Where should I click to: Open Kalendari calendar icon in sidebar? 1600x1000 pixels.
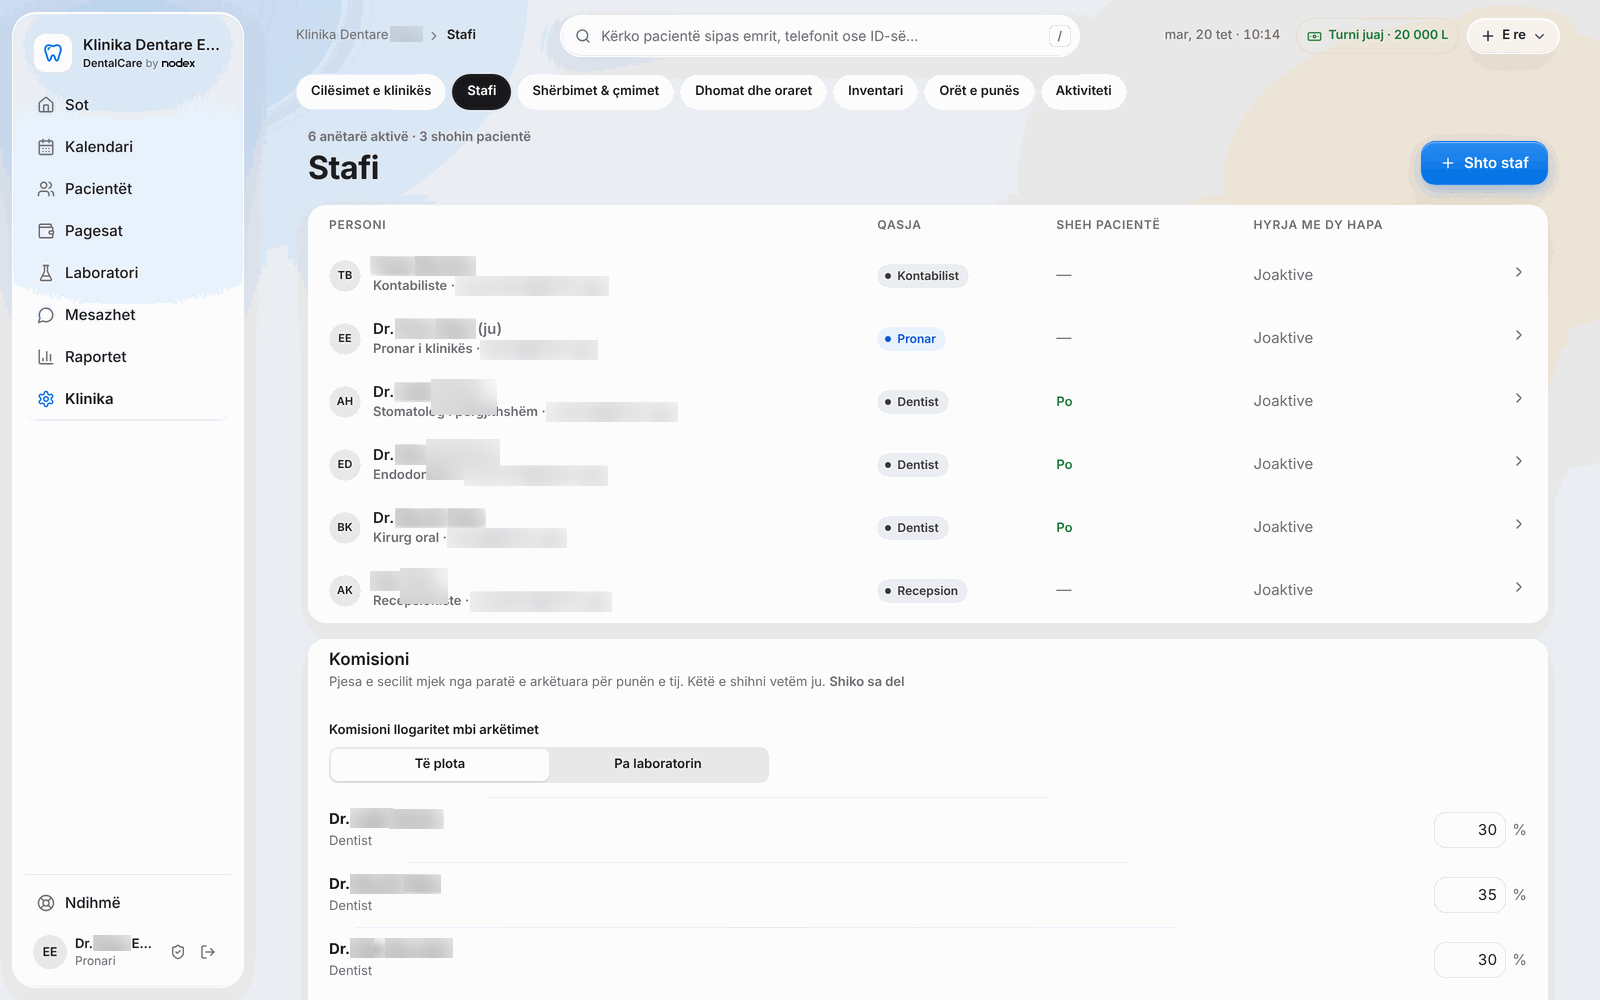click(46, 147)
